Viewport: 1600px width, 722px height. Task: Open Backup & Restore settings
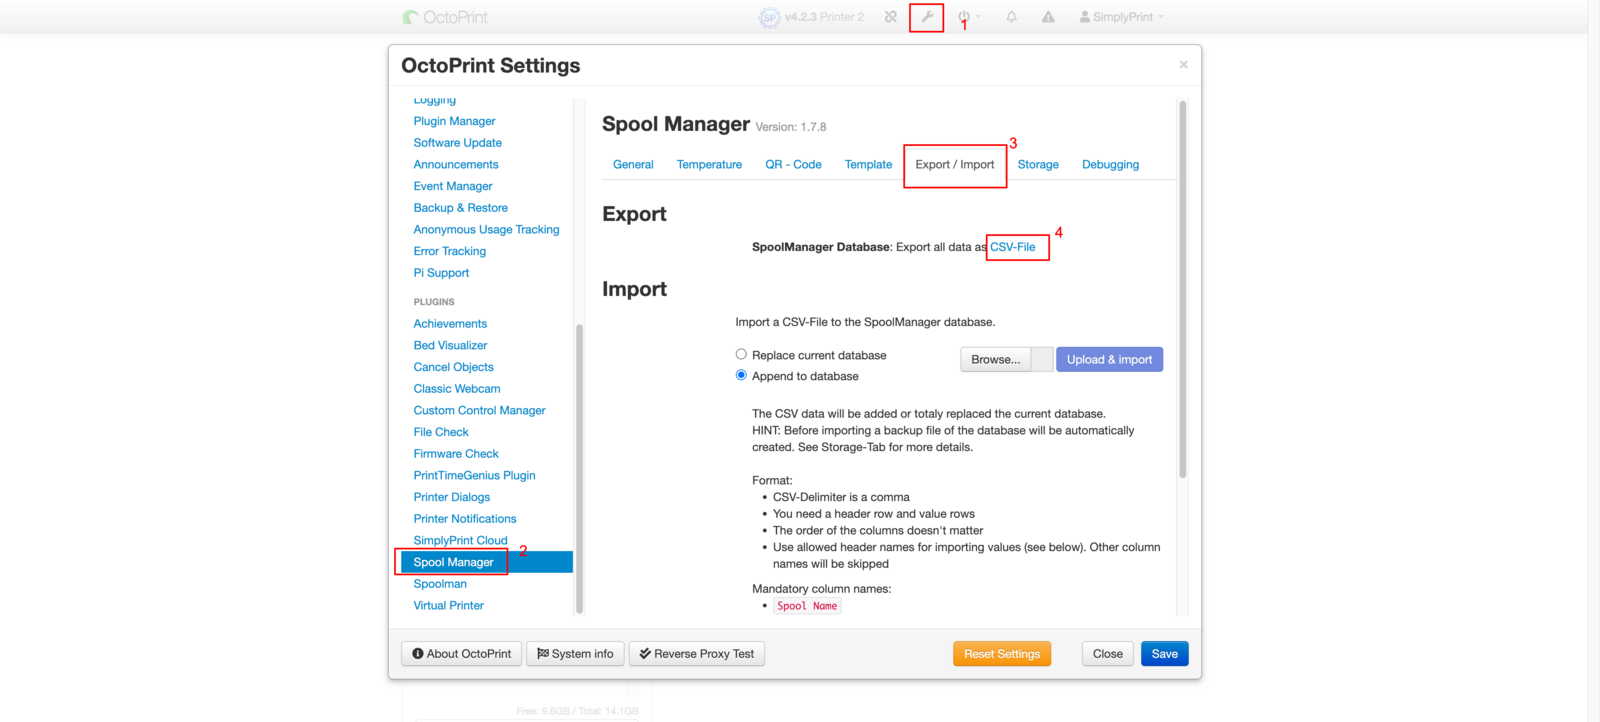coord(460,208)
